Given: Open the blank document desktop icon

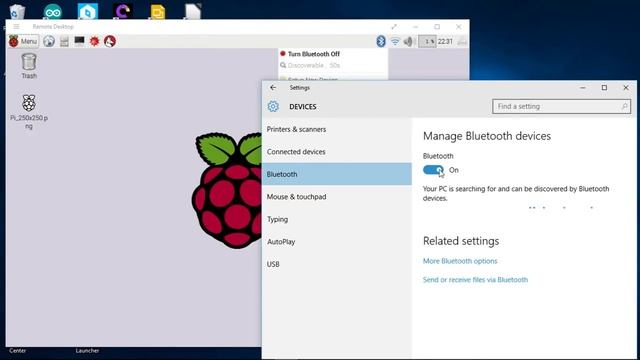Looking at the screenshot, I should tap(193, 11).
